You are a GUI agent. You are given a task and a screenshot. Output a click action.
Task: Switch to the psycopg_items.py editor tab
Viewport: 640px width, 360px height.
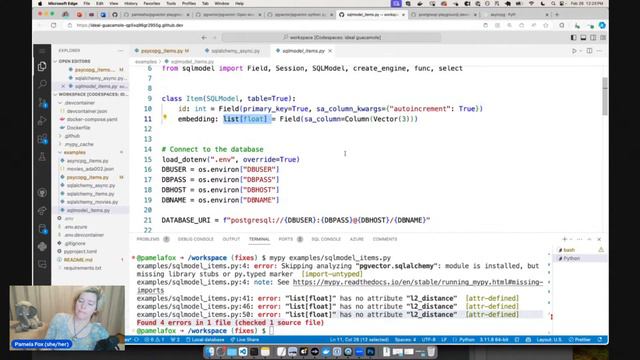coord(162,51)
